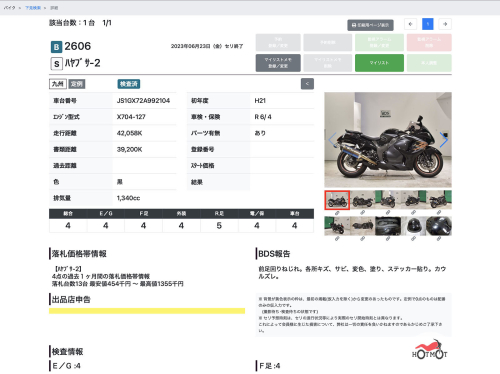This screenshot has width=500, height=374.
Task: Select page 1 in pagination
Action: pyautogui.click(x=428, y=24)
